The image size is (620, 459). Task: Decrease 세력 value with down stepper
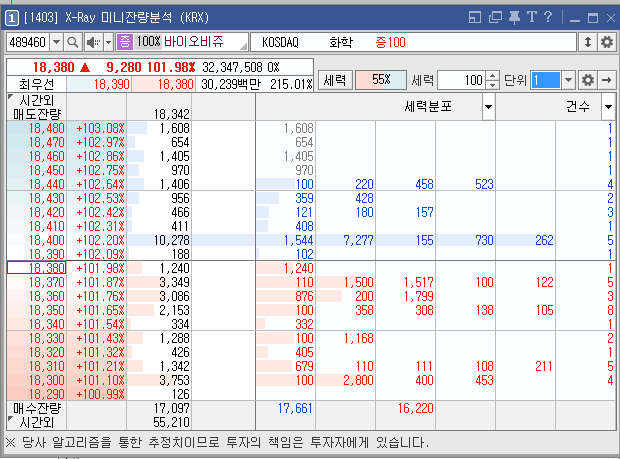(x=492, y=85)
